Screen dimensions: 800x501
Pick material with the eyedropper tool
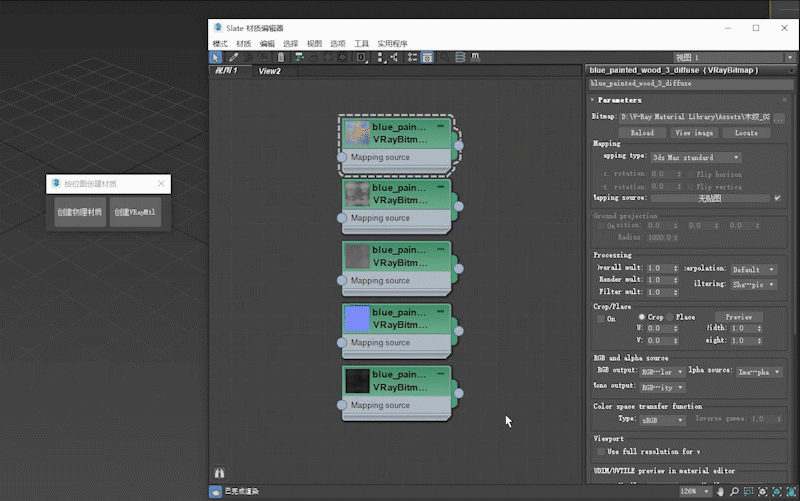233,58
